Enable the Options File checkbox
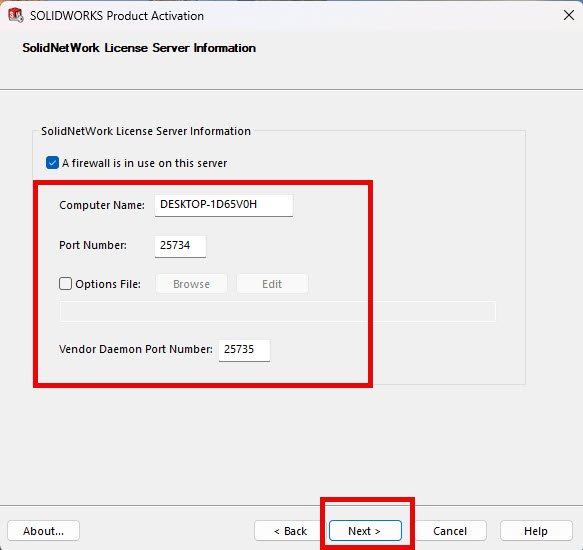Image resolution: width=583 pixels, height=550 pixels. [65, 284]
